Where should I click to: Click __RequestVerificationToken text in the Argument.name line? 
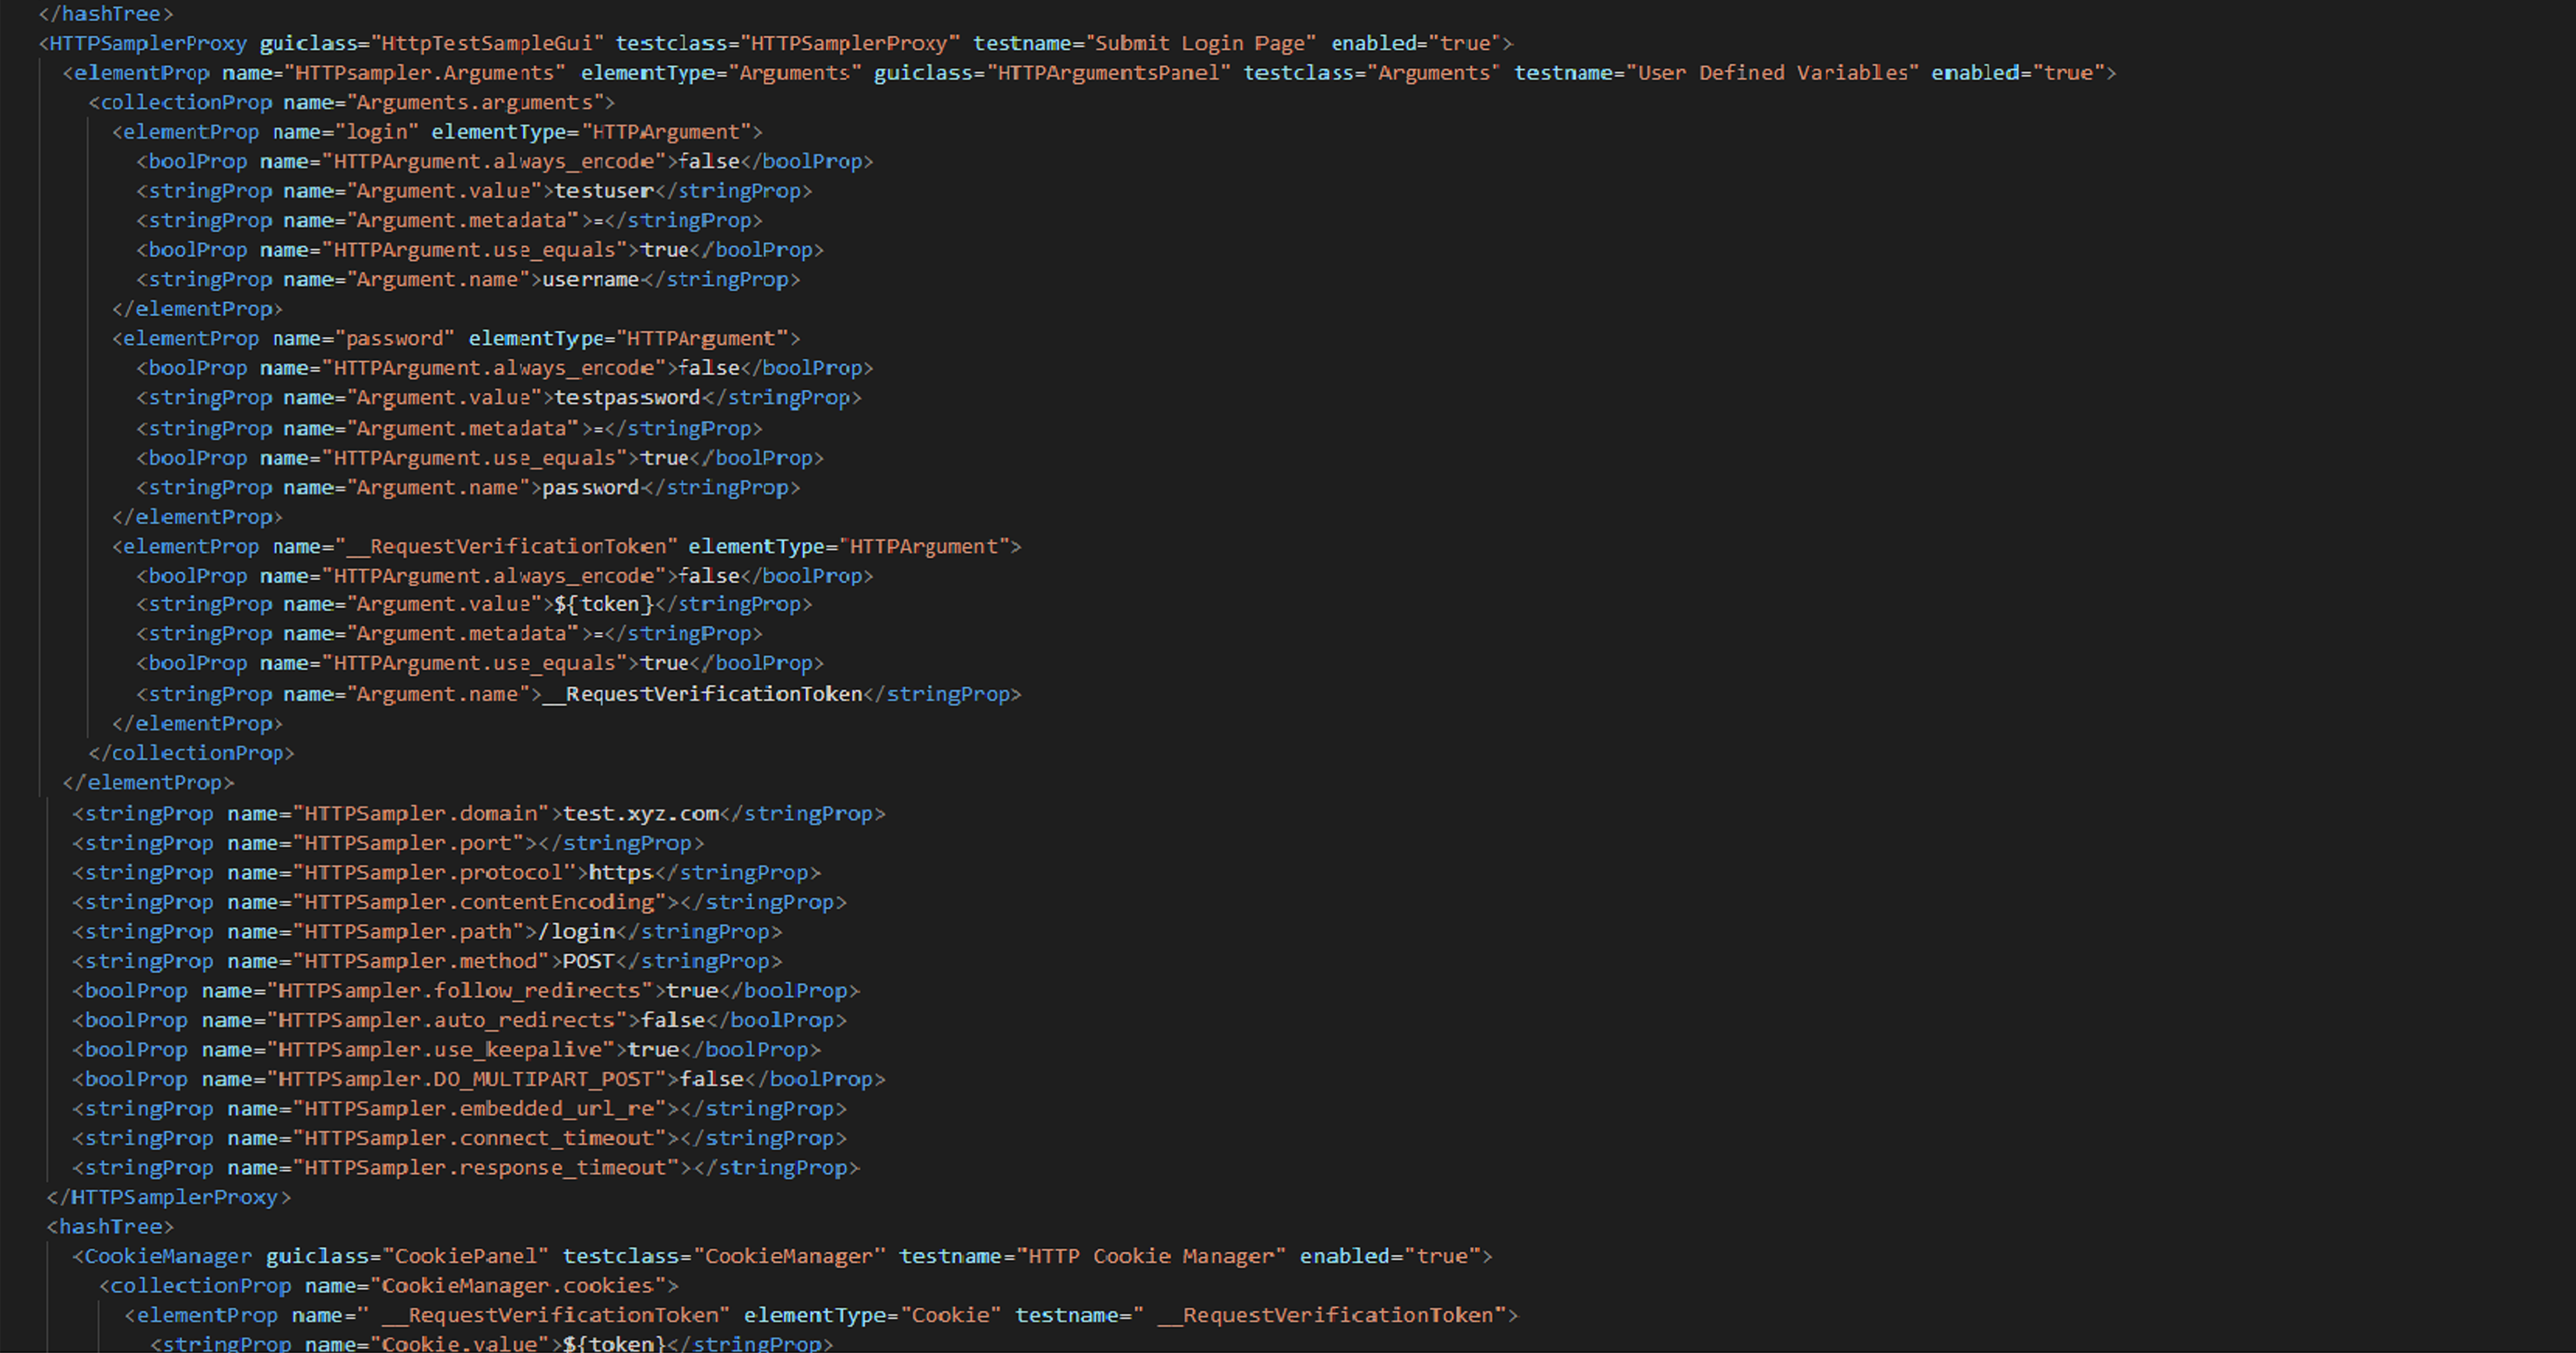(702, 694)
